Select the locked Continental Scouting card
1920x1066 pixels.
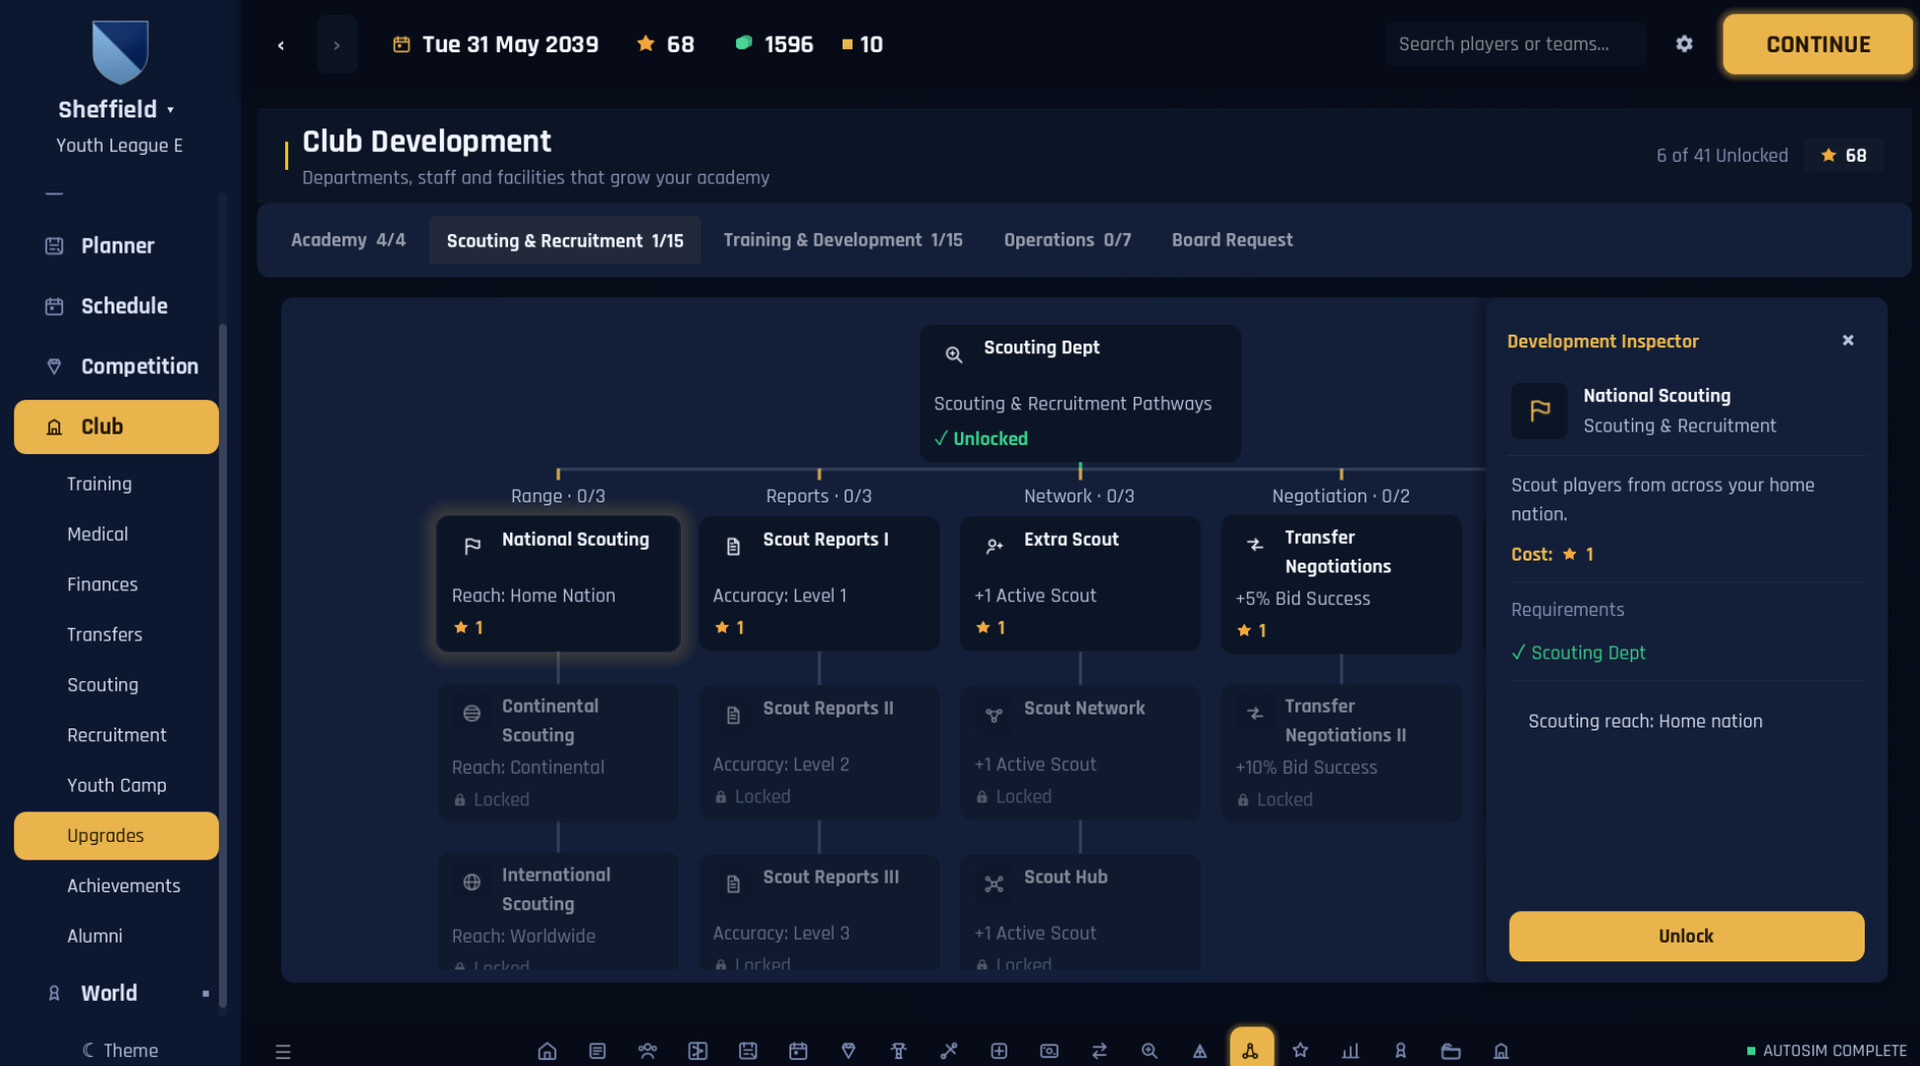(558, 752)
